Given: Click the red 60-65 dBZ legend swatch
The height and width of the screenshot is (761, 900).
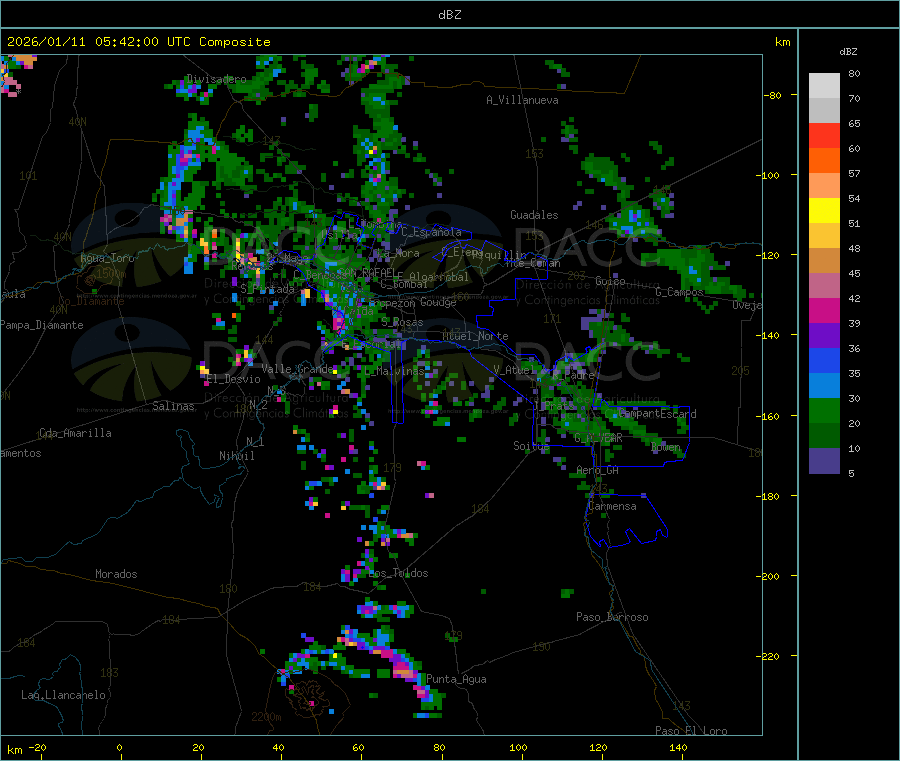Looking at the screenshot, I should point(824,135).
